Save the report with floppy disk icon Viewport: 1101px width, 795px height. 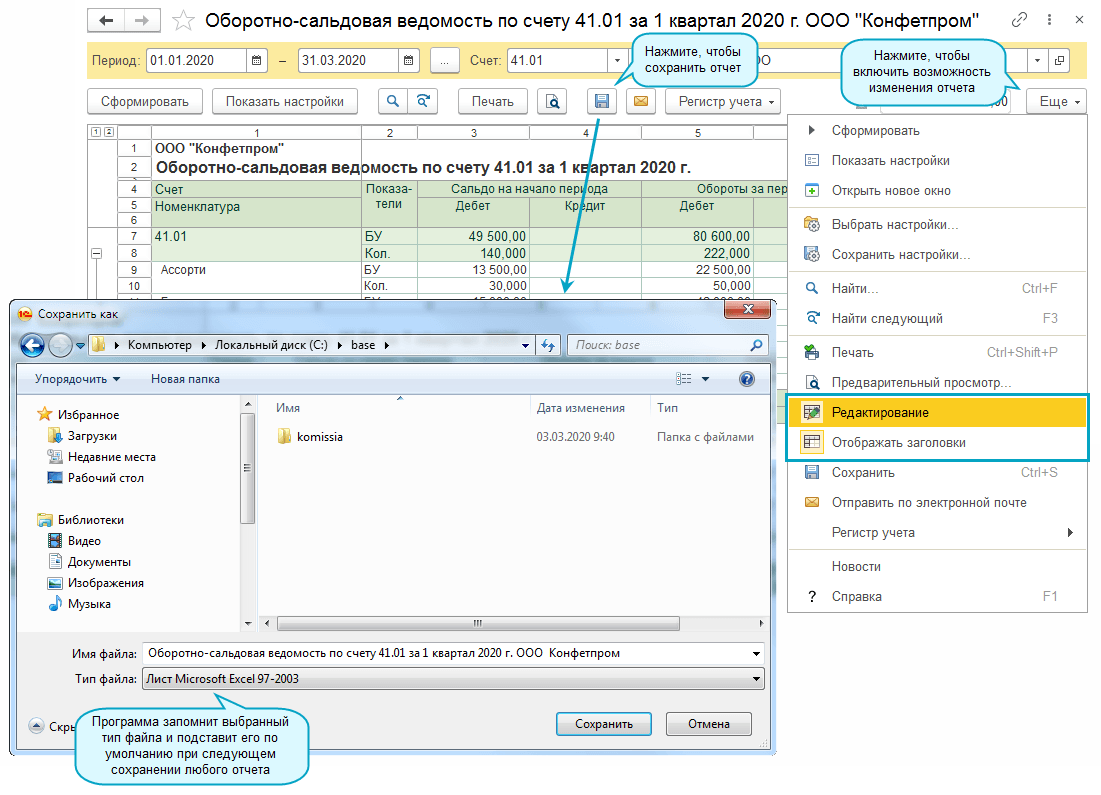(x=602, y=101)
